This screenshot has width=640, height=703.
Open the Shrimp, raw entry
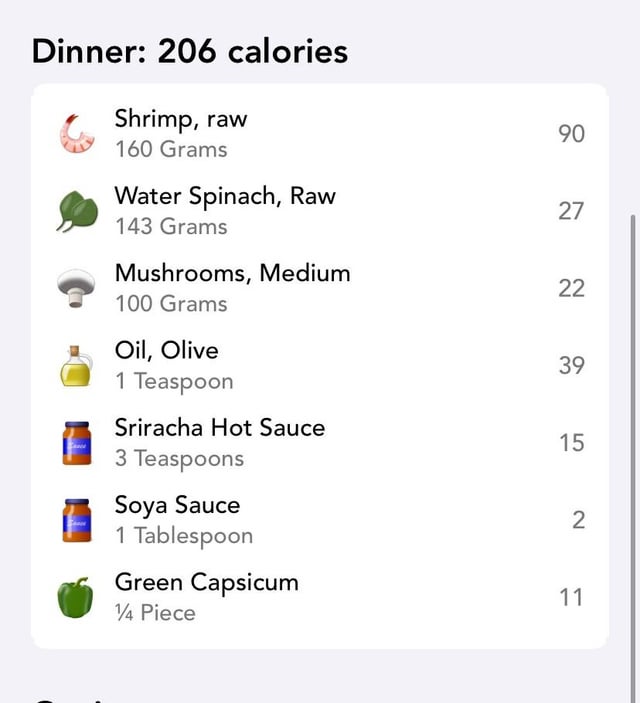click(320, 134)
